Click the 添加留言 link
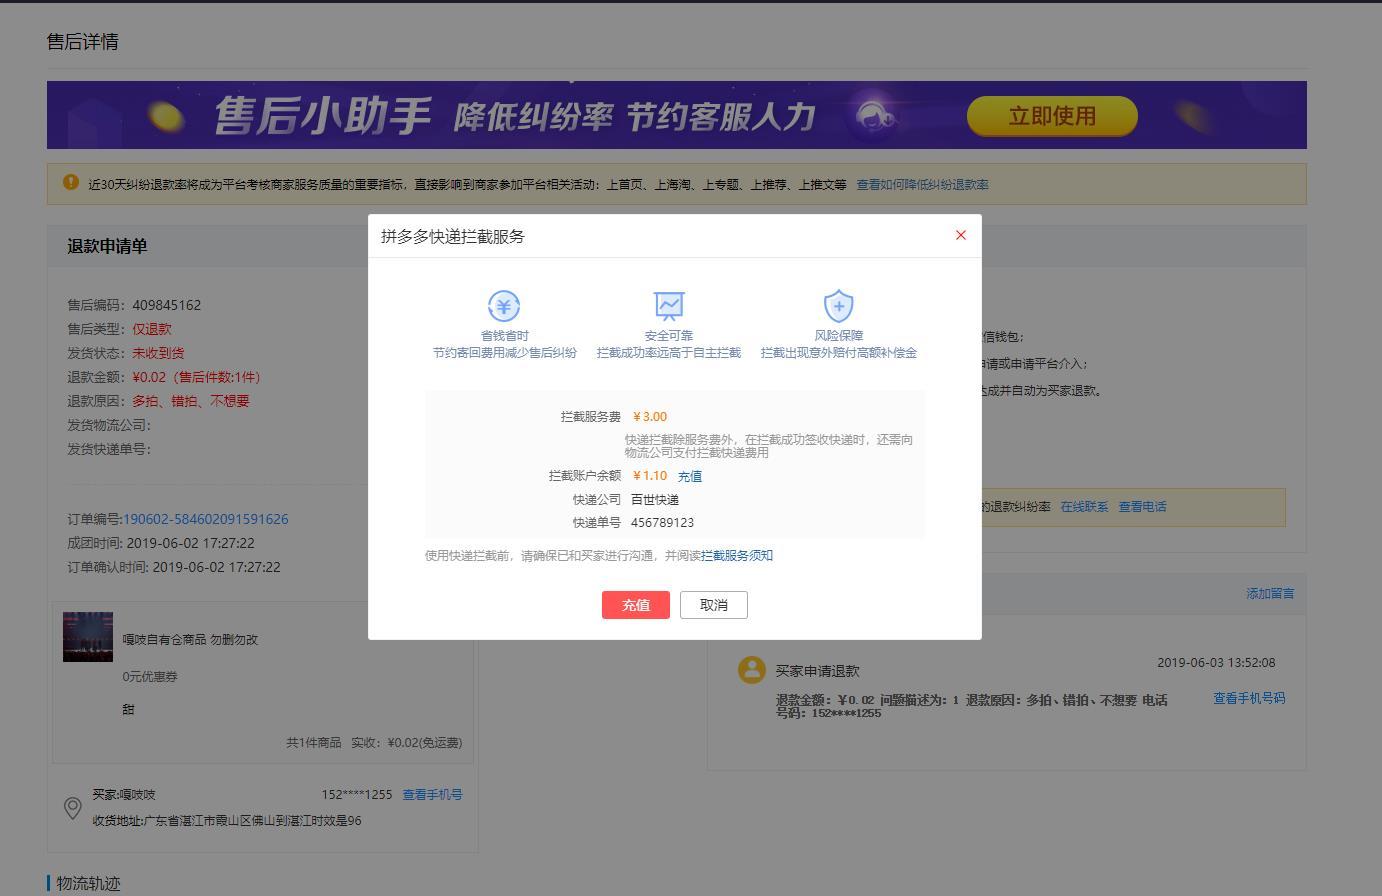 [1269, 594]
